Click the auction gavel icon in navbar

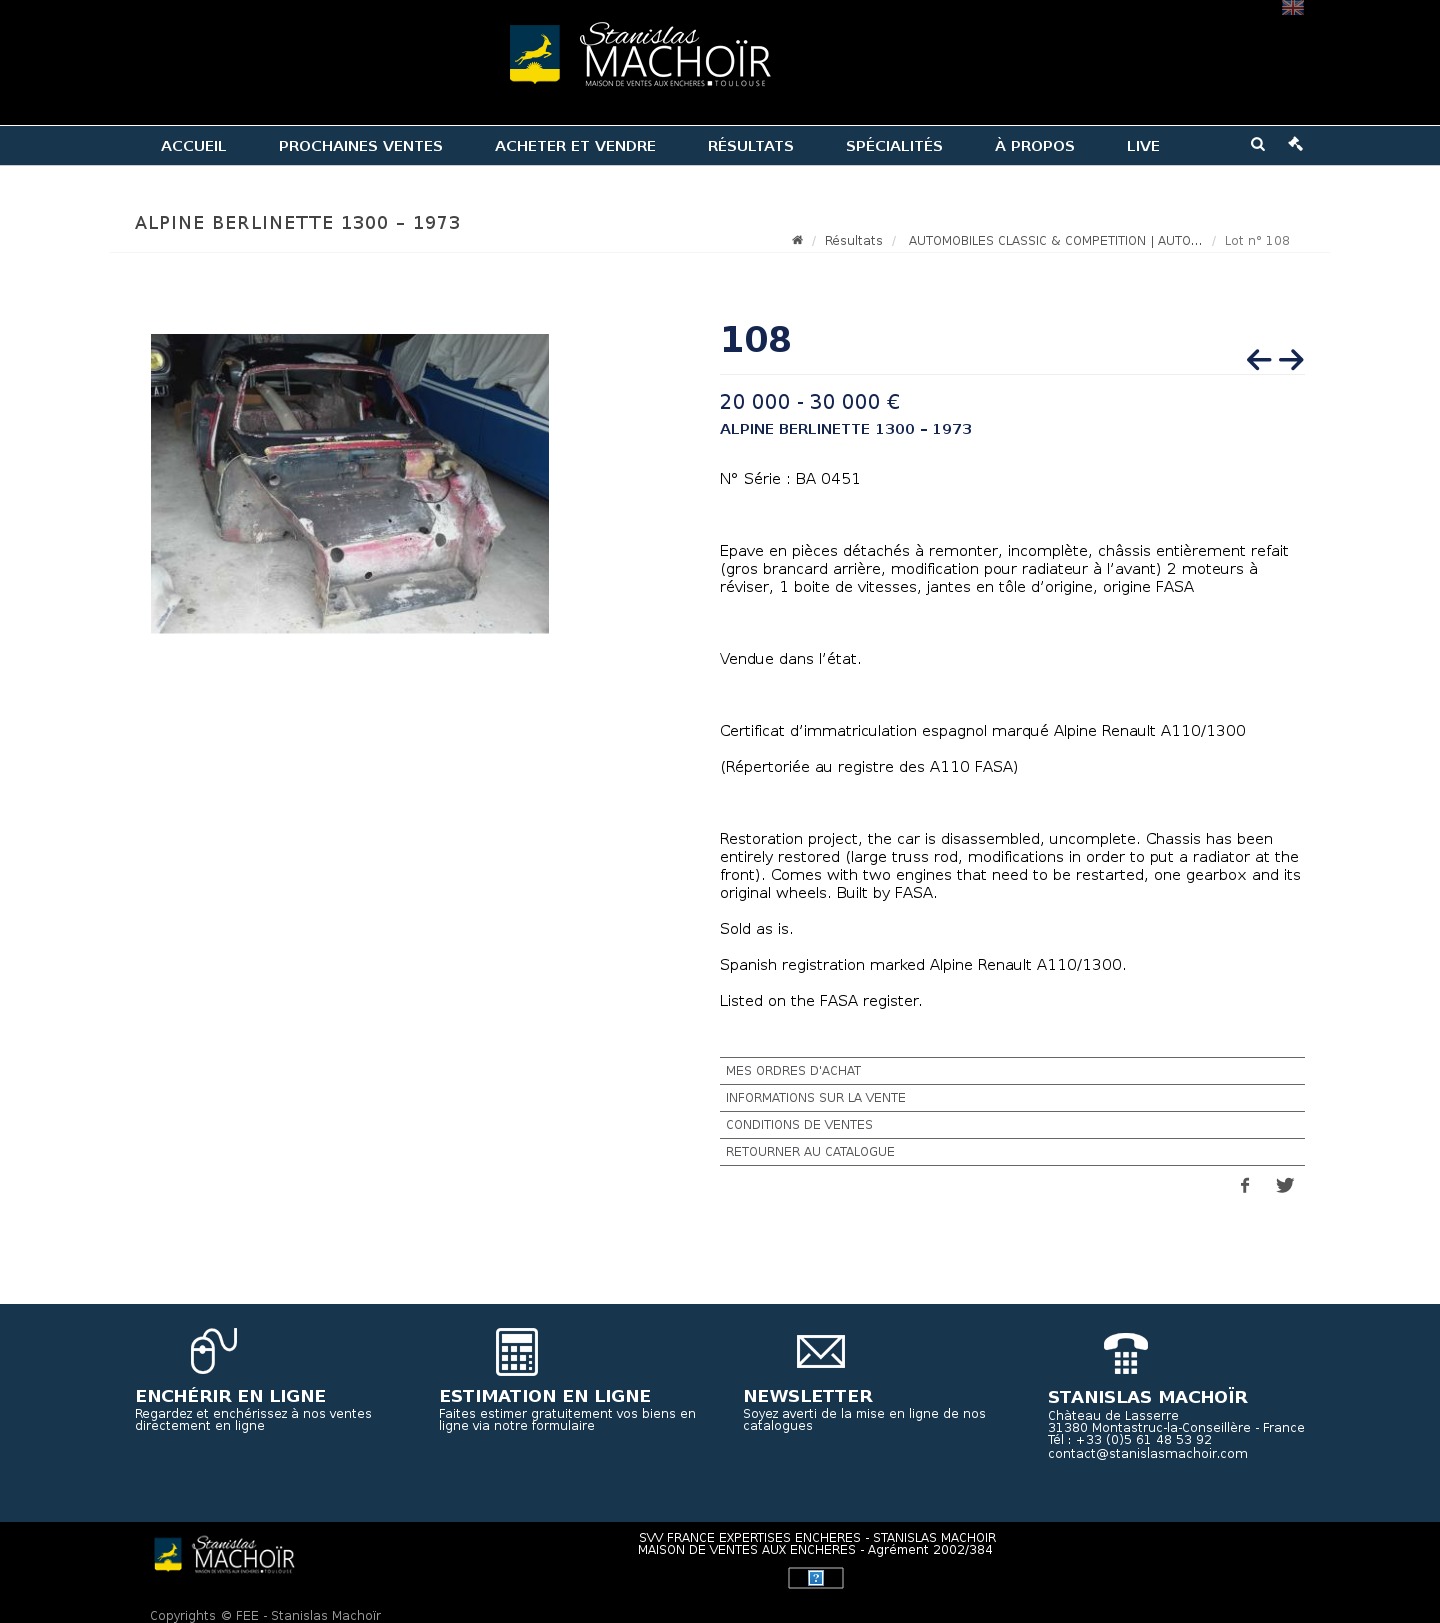tap(1296, 144)
